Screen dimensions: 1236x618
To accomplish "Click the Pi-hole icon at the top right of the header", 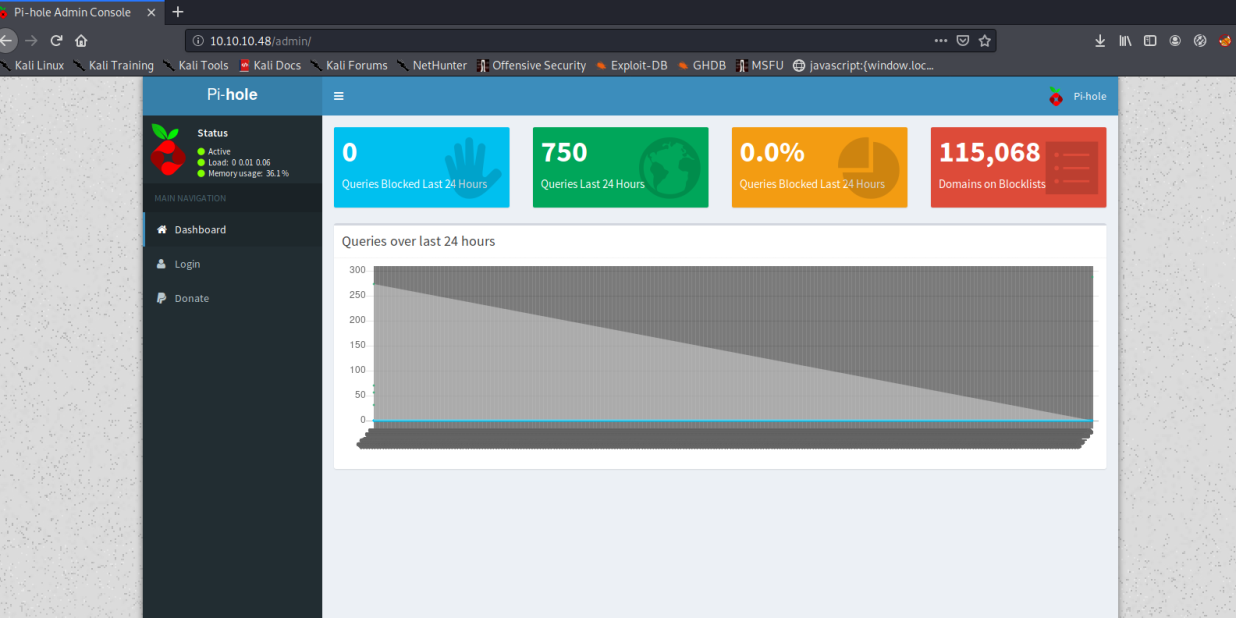I will pyautogui.click(x=1057, y=96).
